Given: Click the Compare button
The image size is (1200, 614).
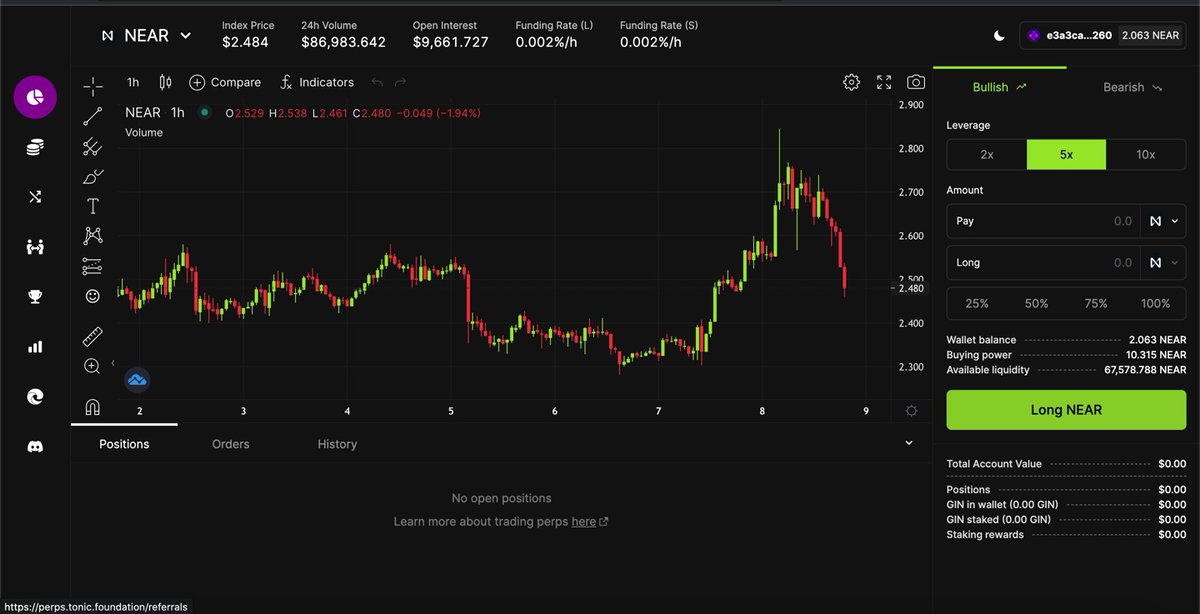Looking at the screenshot, I should (x=225, y=82).
